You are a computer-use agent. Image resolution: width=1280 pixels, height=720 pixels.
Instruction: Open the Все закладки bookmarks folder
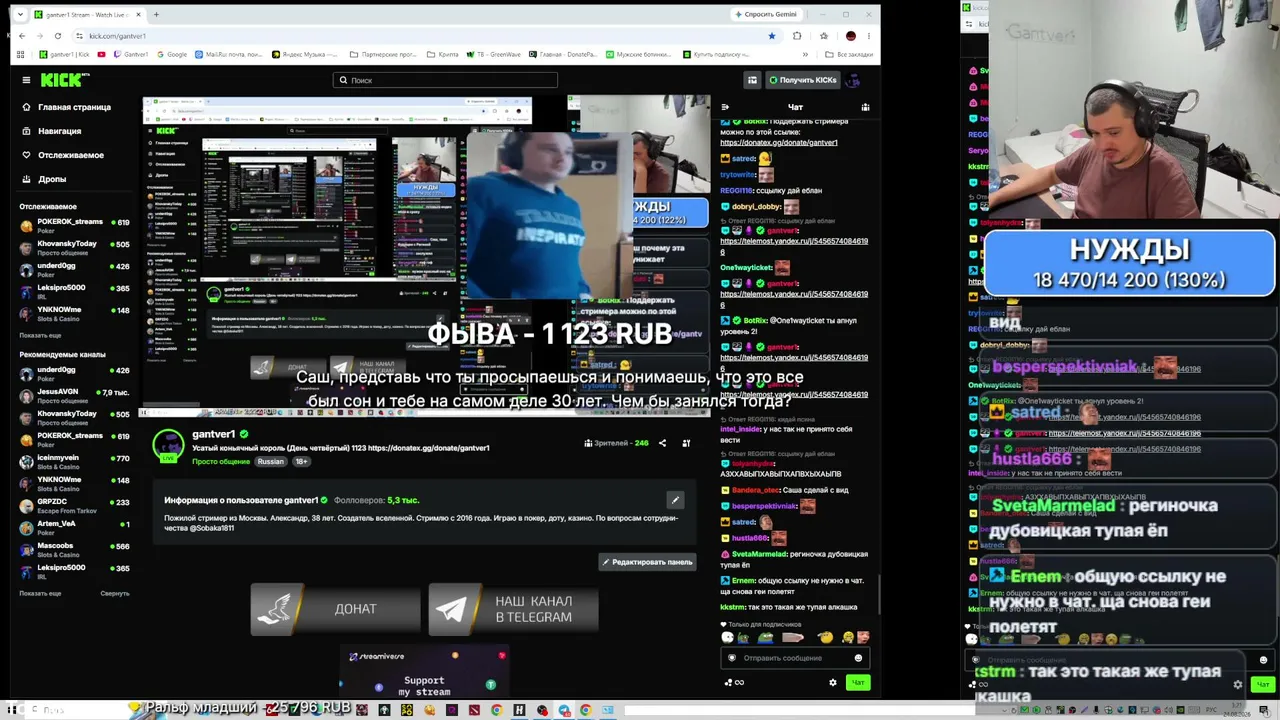pyautogui.click(x=850, y=54)
